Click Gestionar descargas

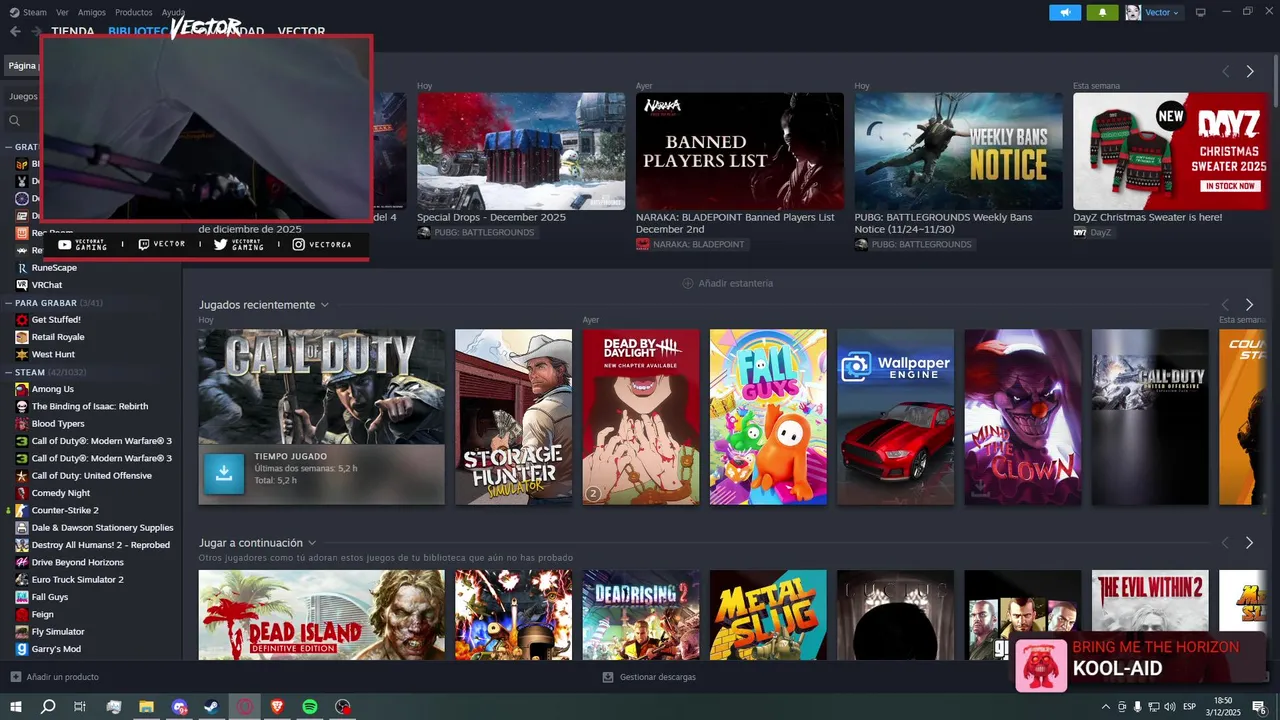(649, 677)
